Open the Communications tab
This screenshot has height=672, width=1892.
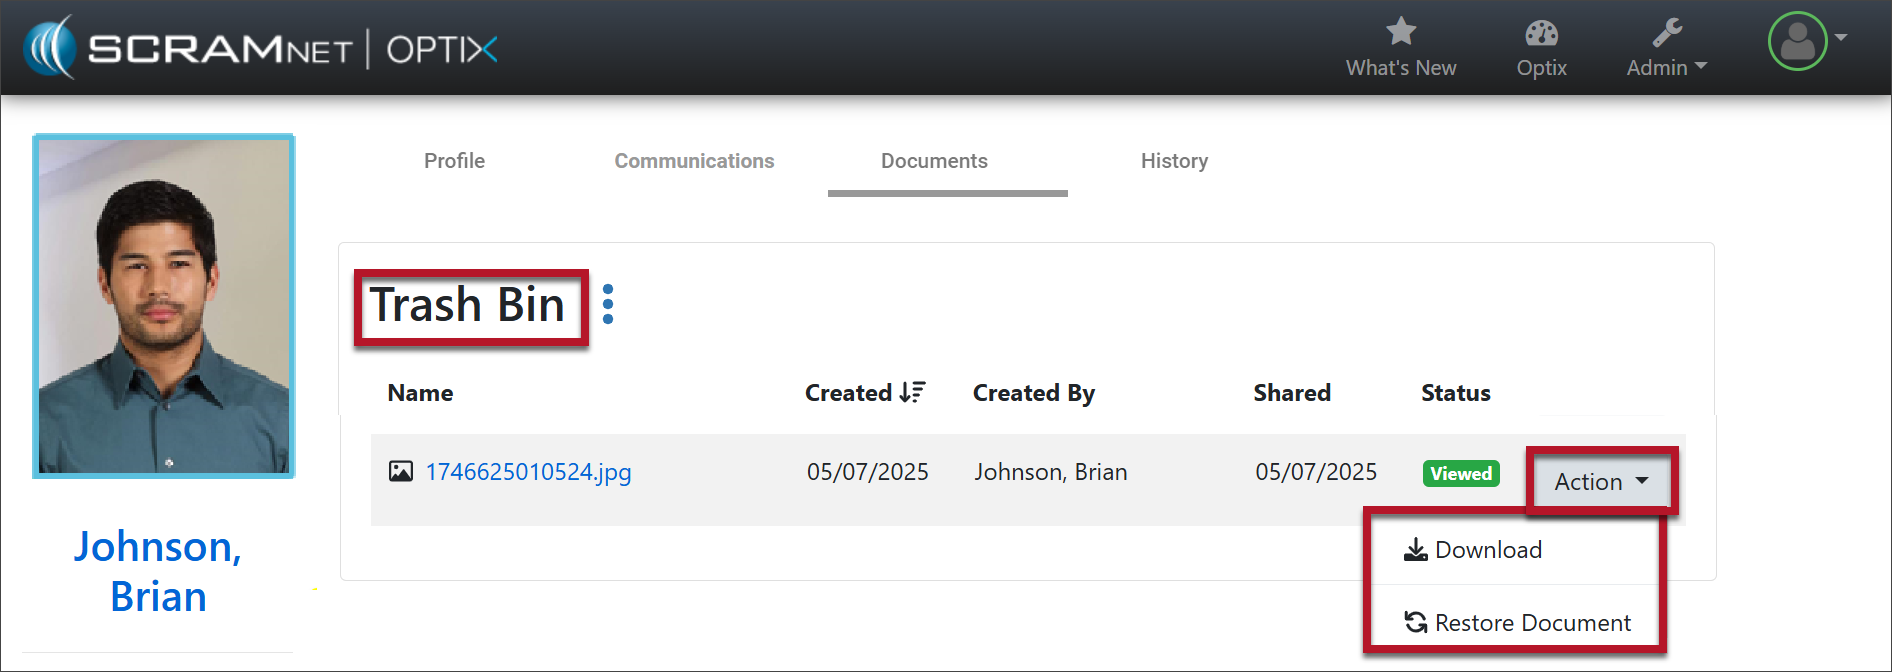pyautogui.click(x=694, y=161)
